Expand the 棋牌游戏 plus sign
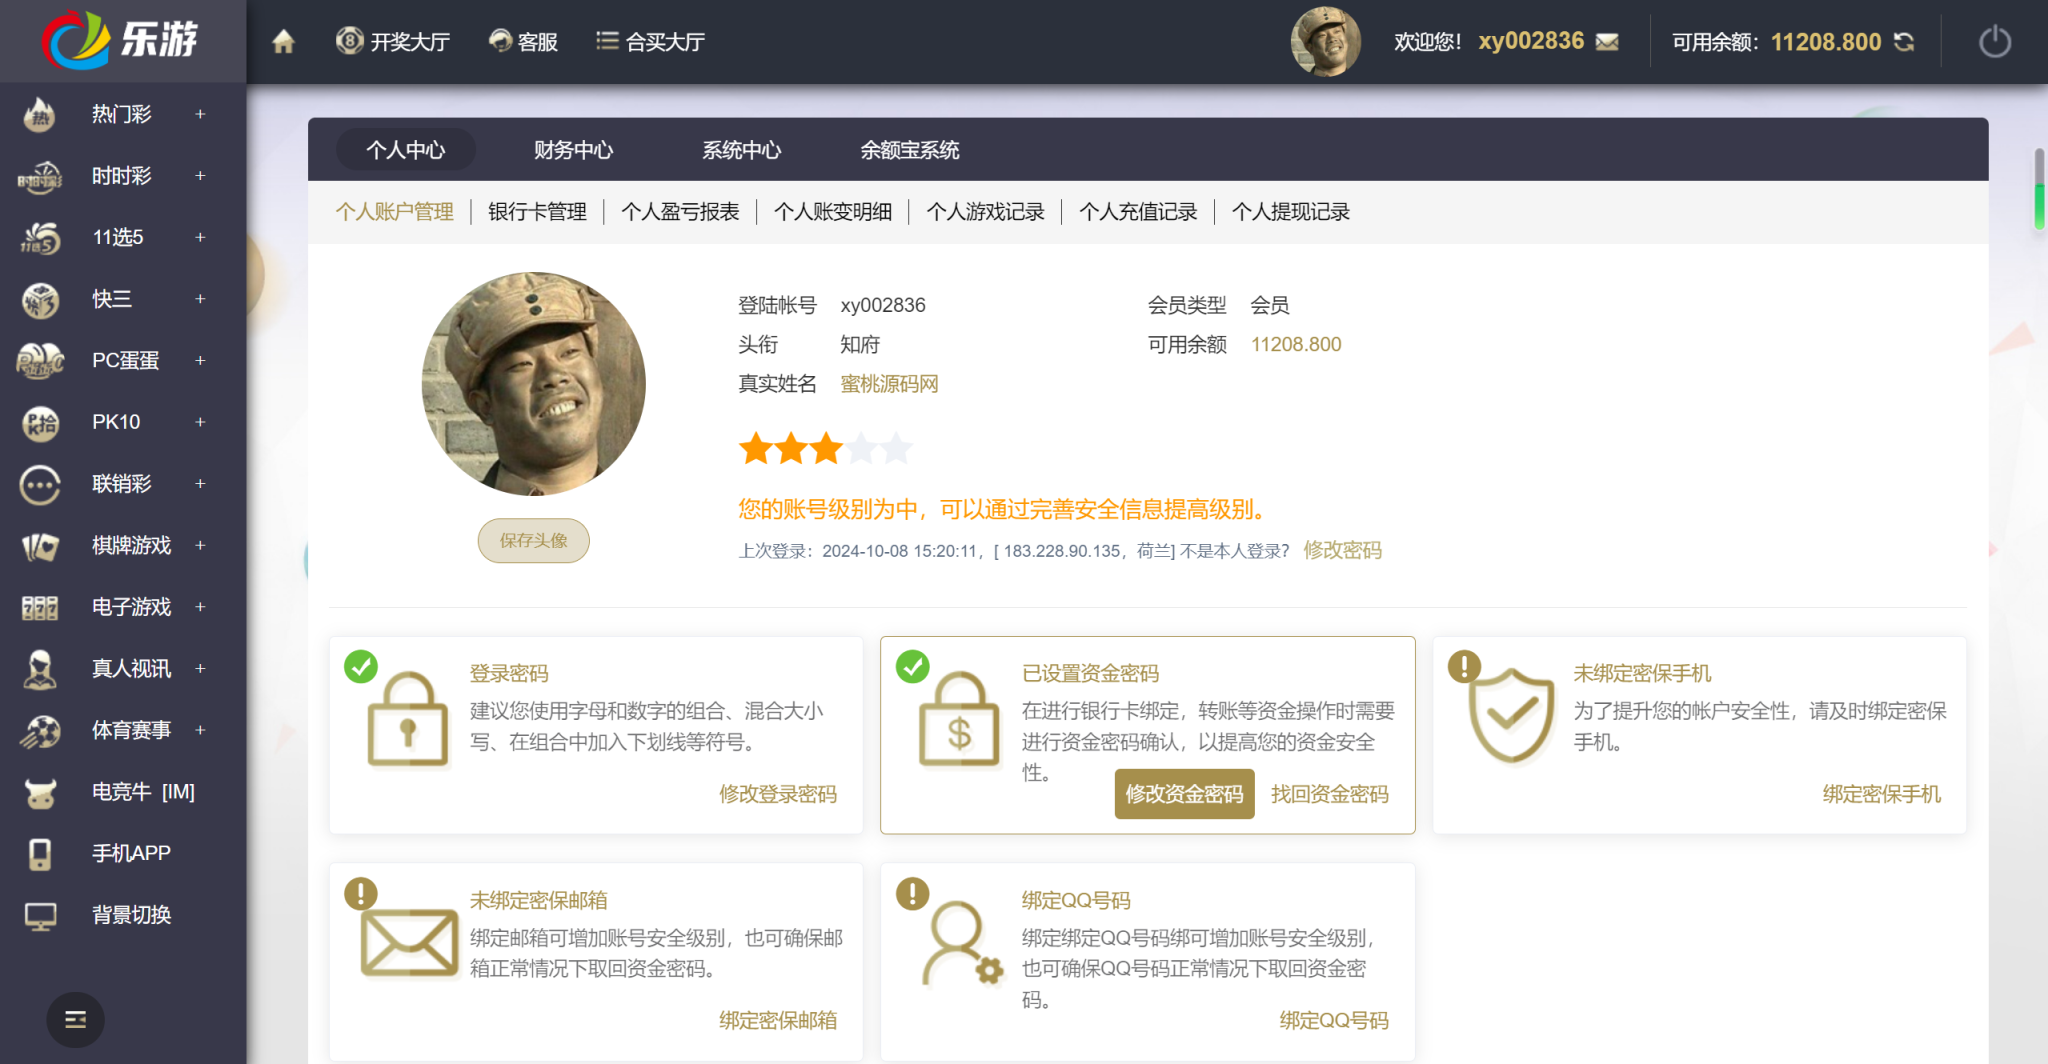The height and width of the screenshot is (1064, 2048). pos(200,546)
